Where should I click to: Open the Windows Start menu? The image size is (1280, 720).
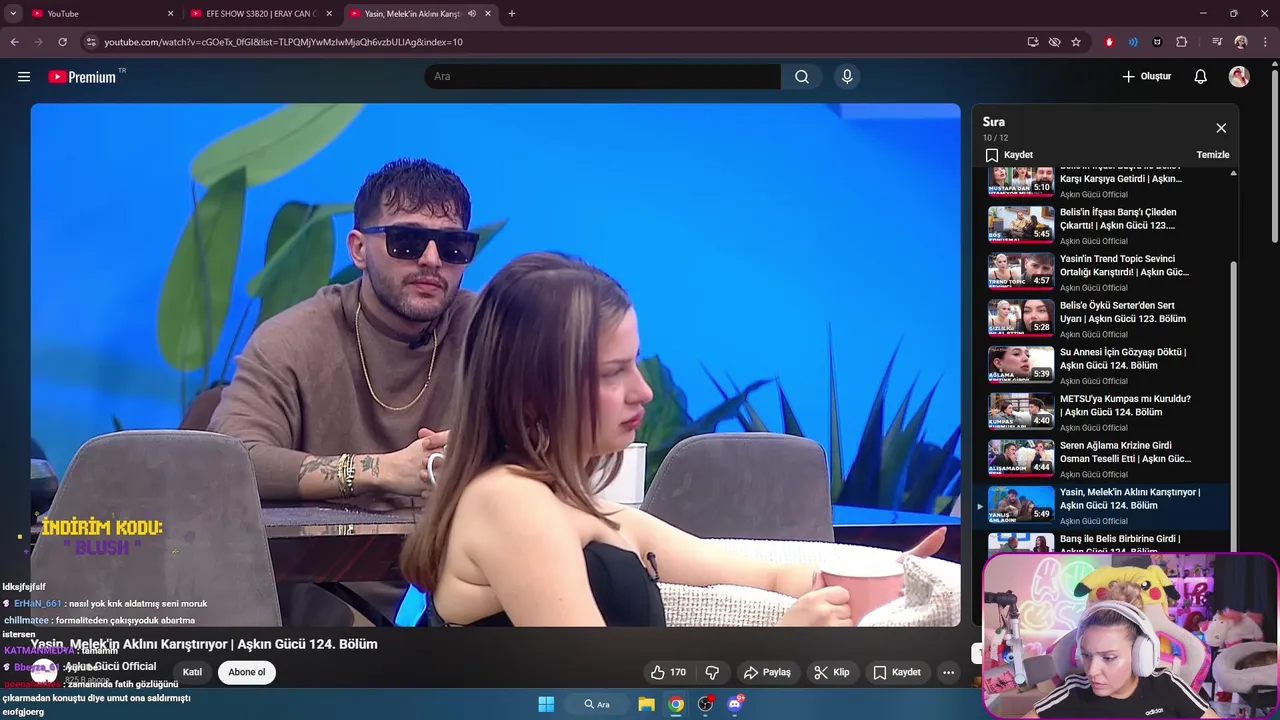pos(546,704)
